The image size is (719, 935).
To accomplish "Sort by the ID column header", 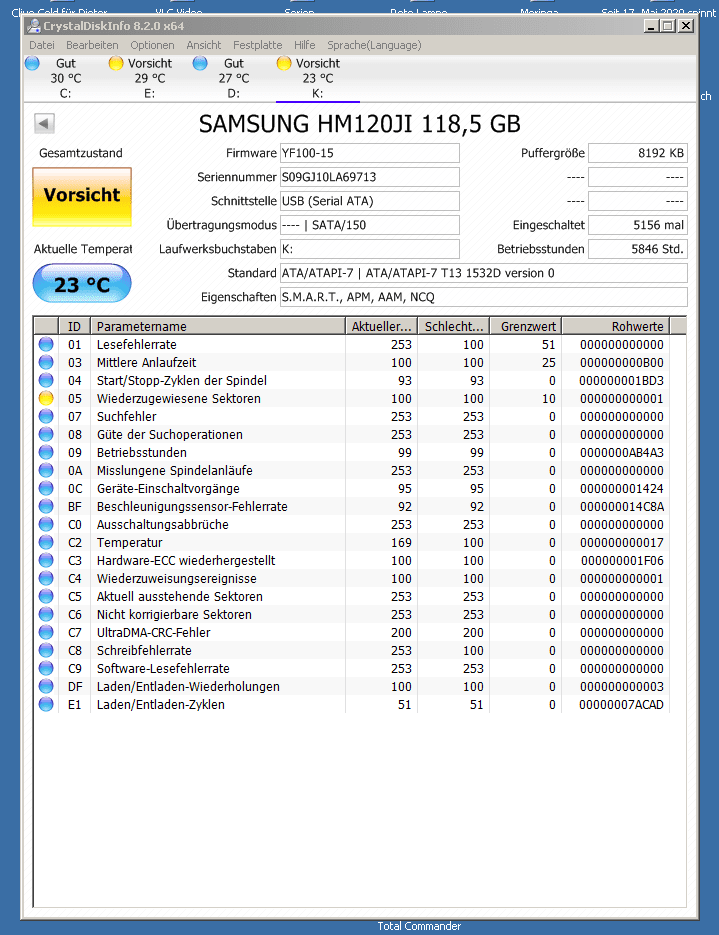I will [x=74, y=326].
